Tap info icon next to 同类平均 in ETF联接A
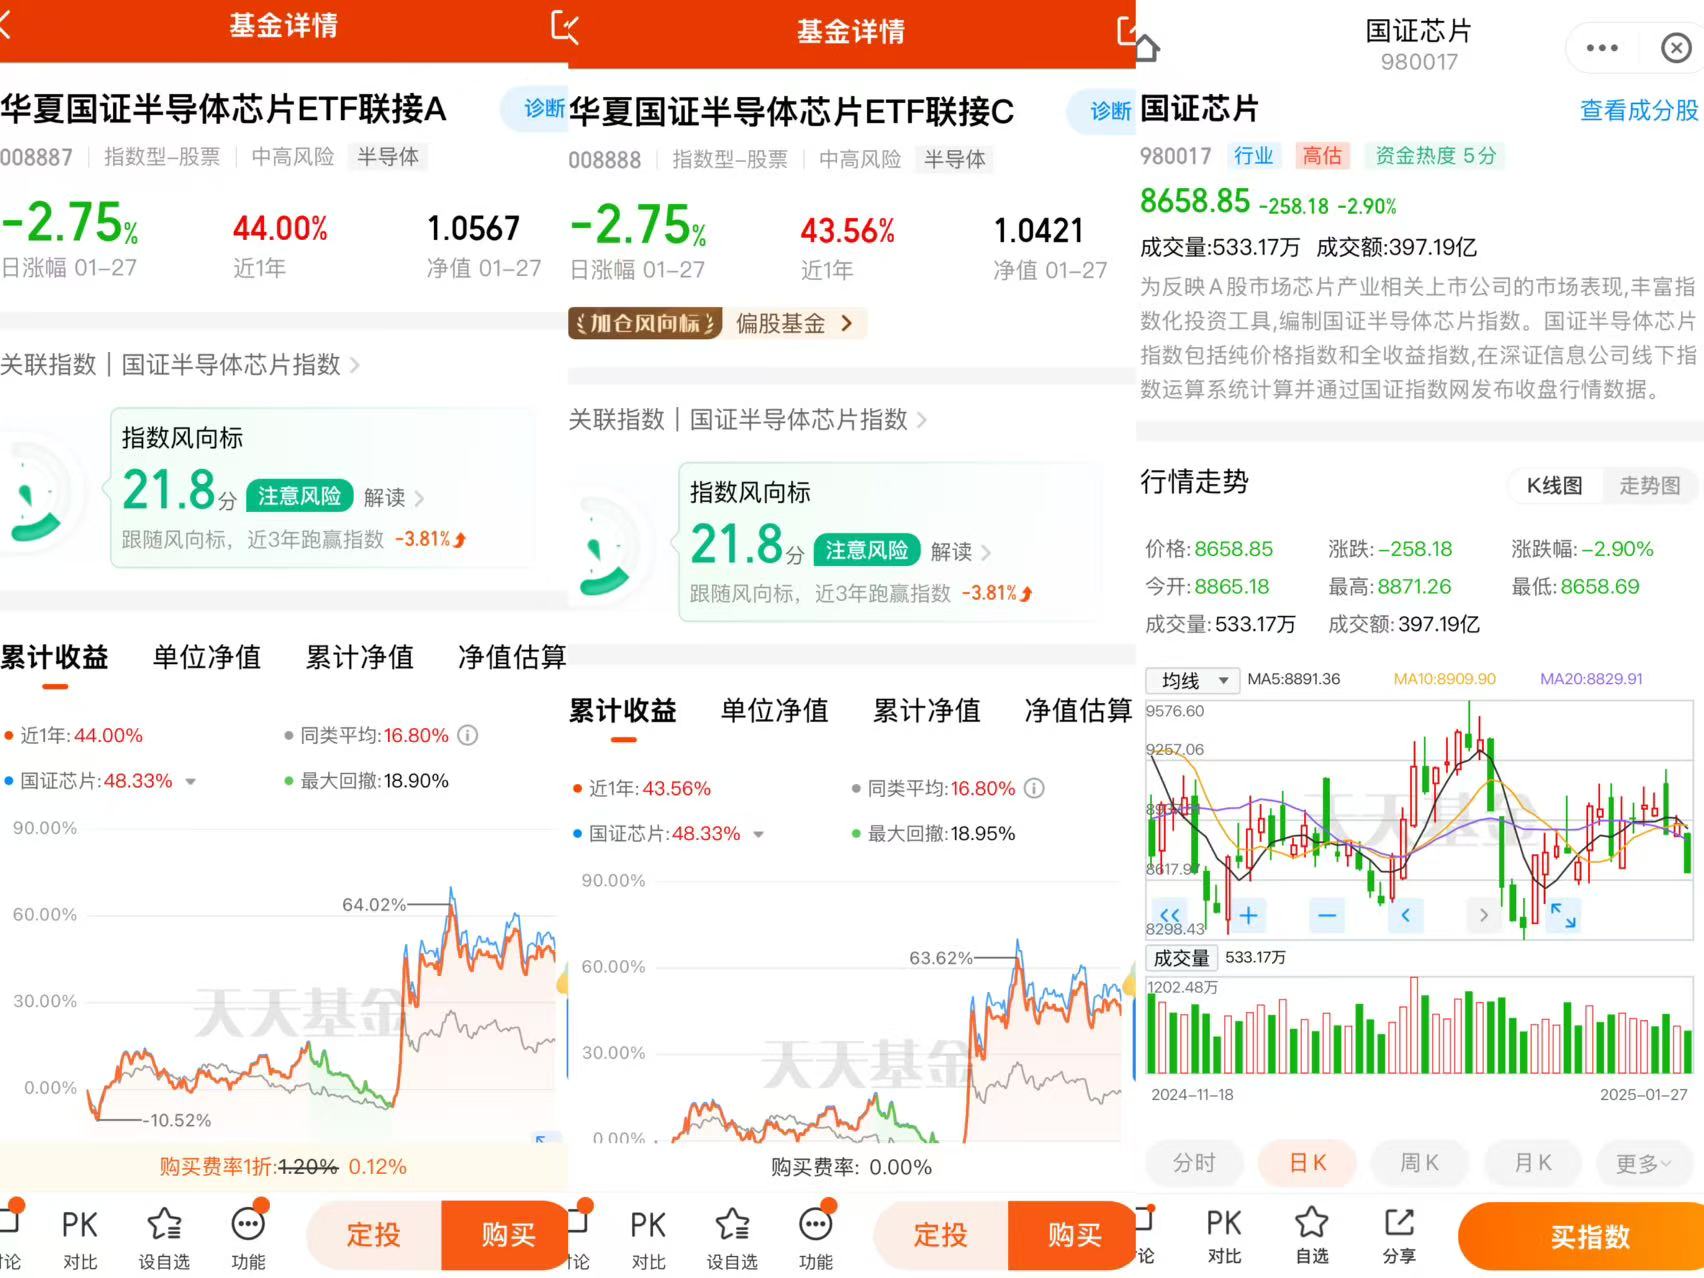This screenshot has height=1278, width=1704. [467, 736]
